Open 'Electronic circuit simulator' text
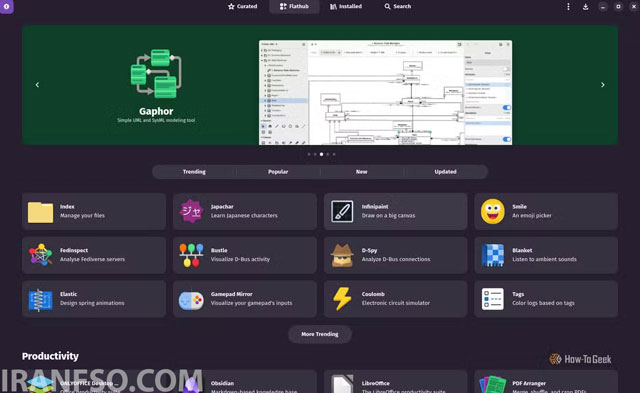The width and height of the screenshot is (640, 393). [396, 303]
